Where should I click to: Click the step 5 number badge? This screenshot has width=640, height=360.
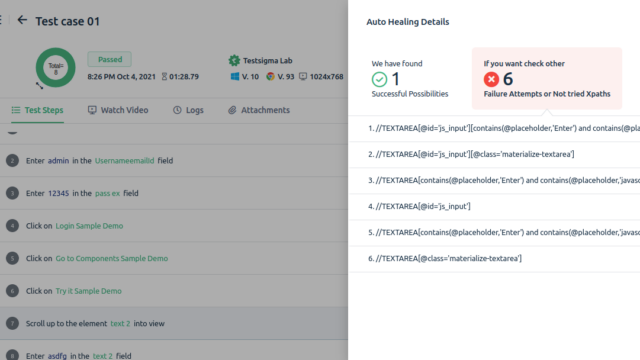(12, 258)
